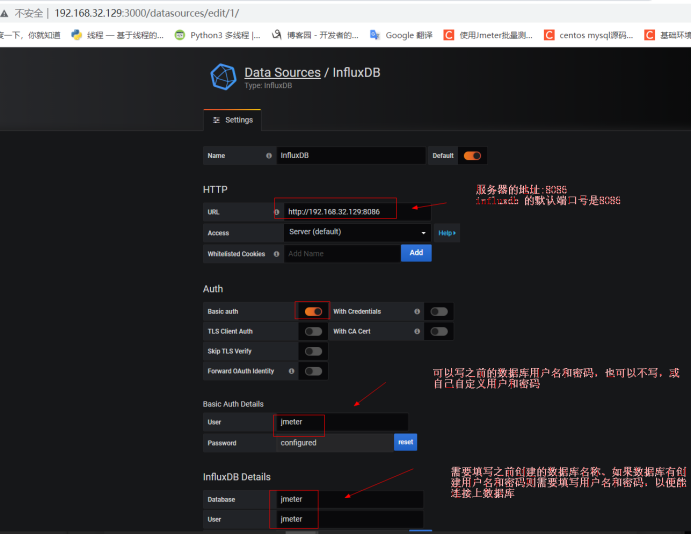Image resolution: width=692 pixels, height=534 pixels.
Task: Click the InfluxDB Details heading
Action: pos(237,477)
